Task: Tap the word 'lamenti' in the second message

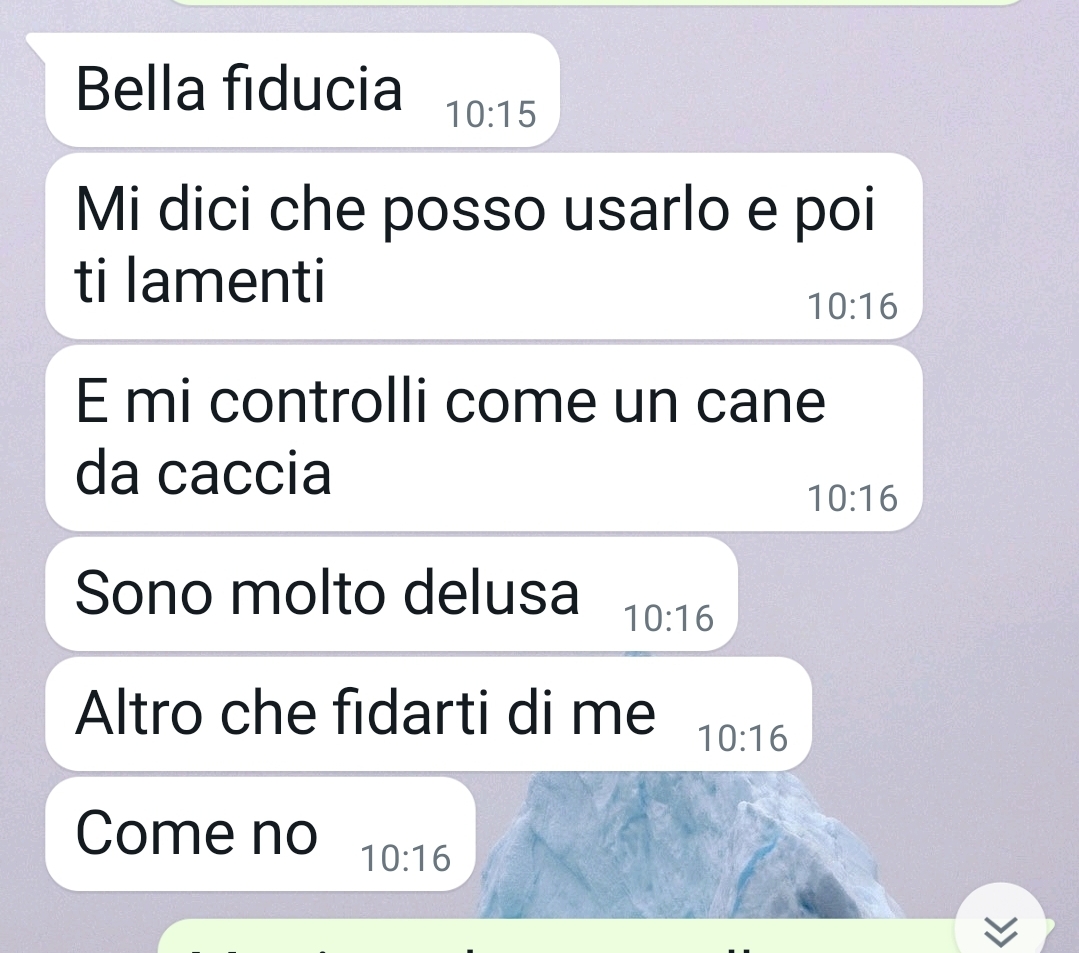Action: tap(224, 281)
